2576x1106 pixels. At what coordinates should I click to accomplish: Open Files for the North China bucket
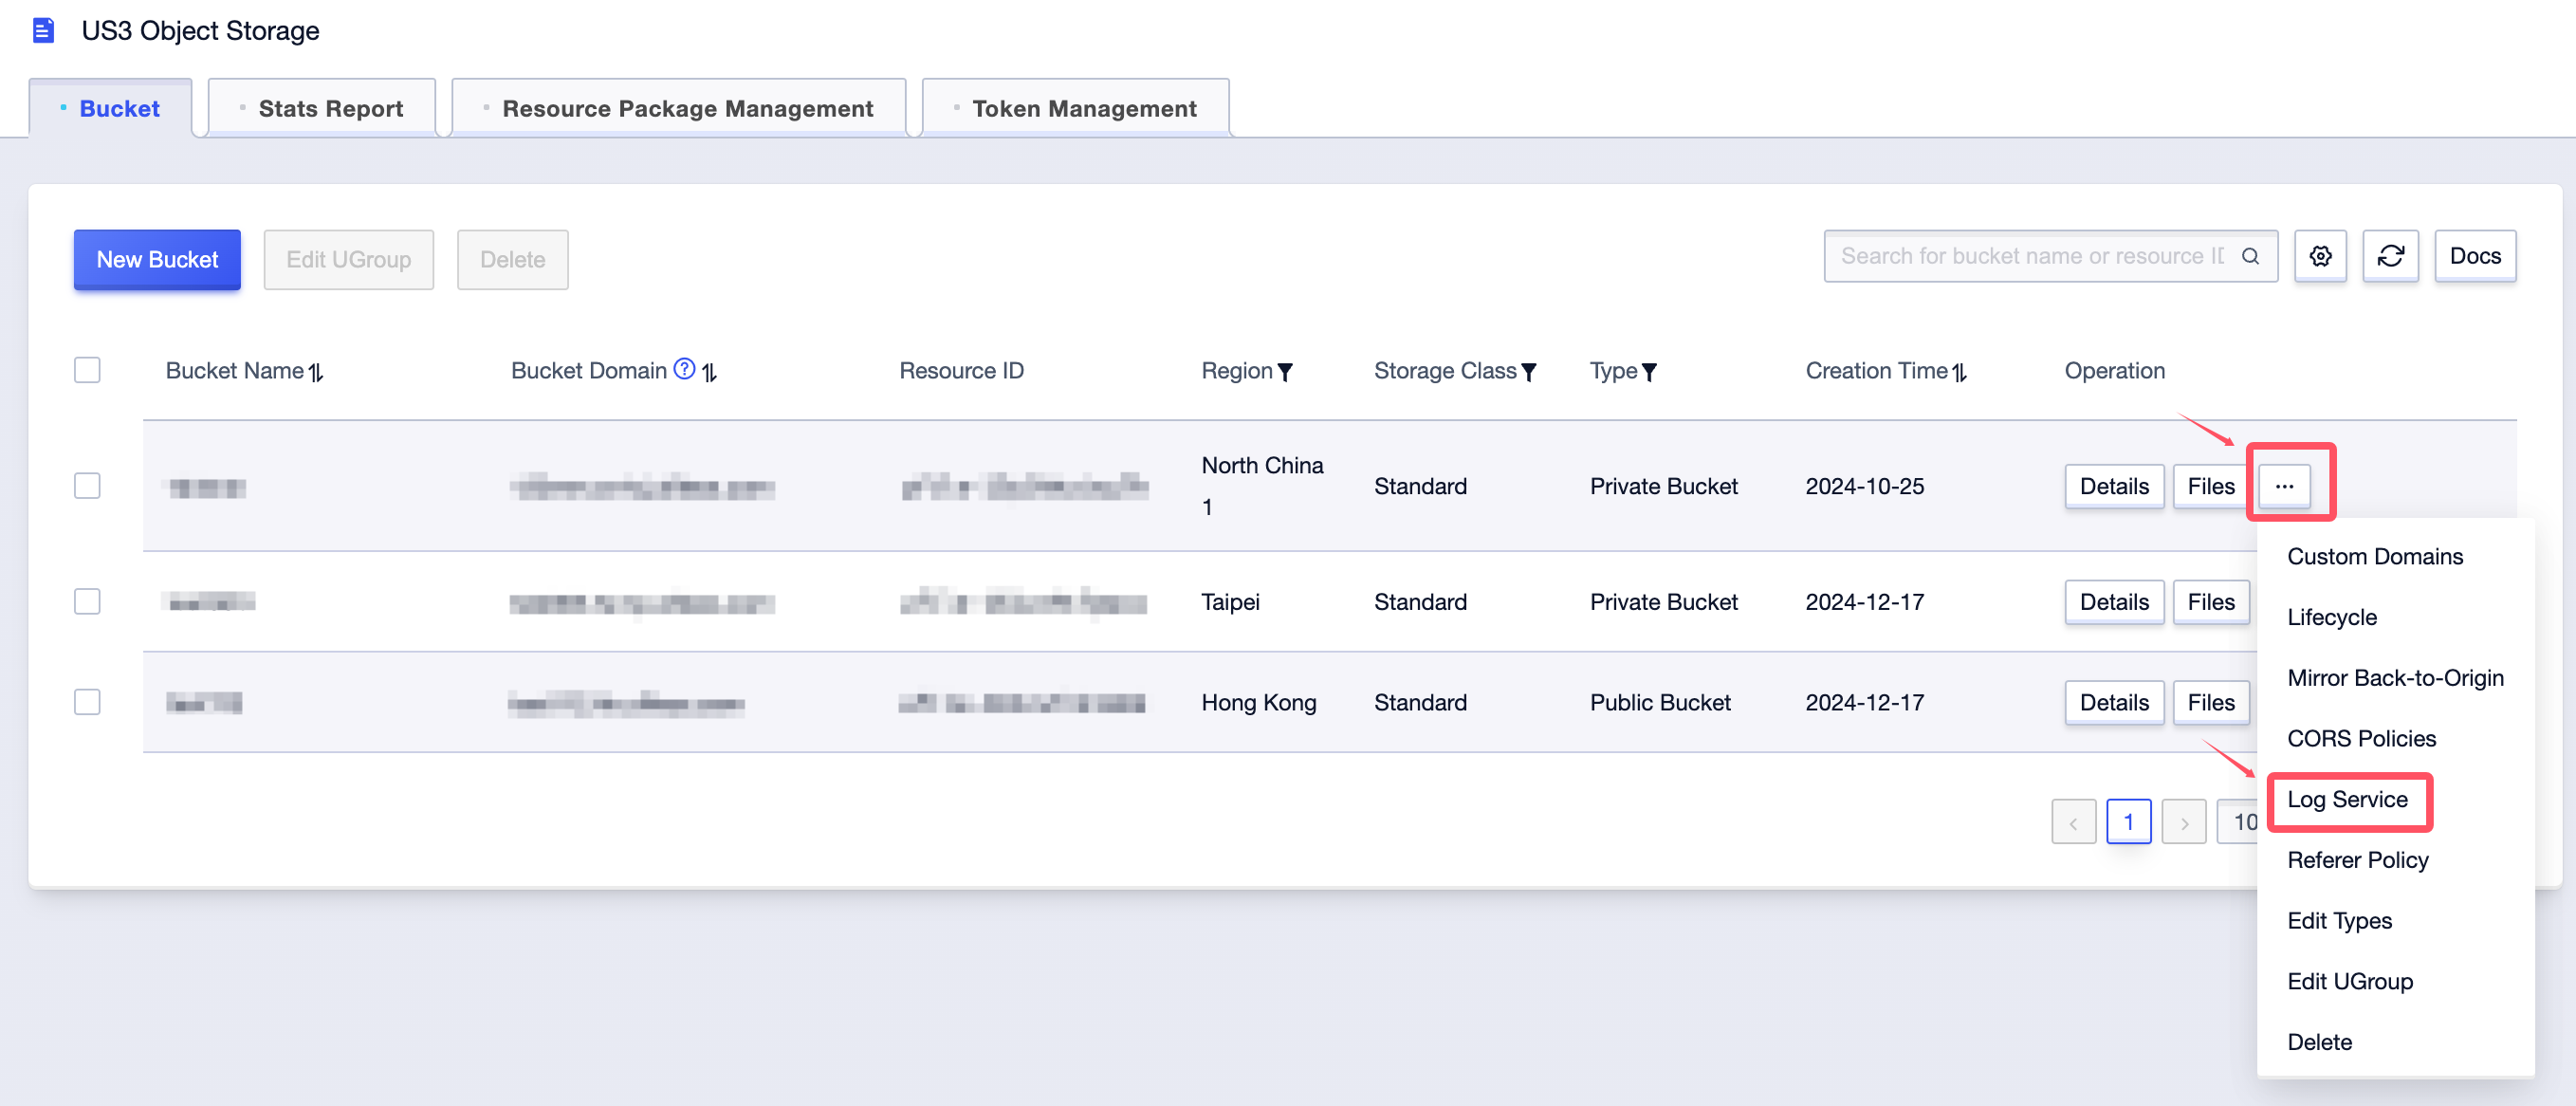click(2210, 486)
